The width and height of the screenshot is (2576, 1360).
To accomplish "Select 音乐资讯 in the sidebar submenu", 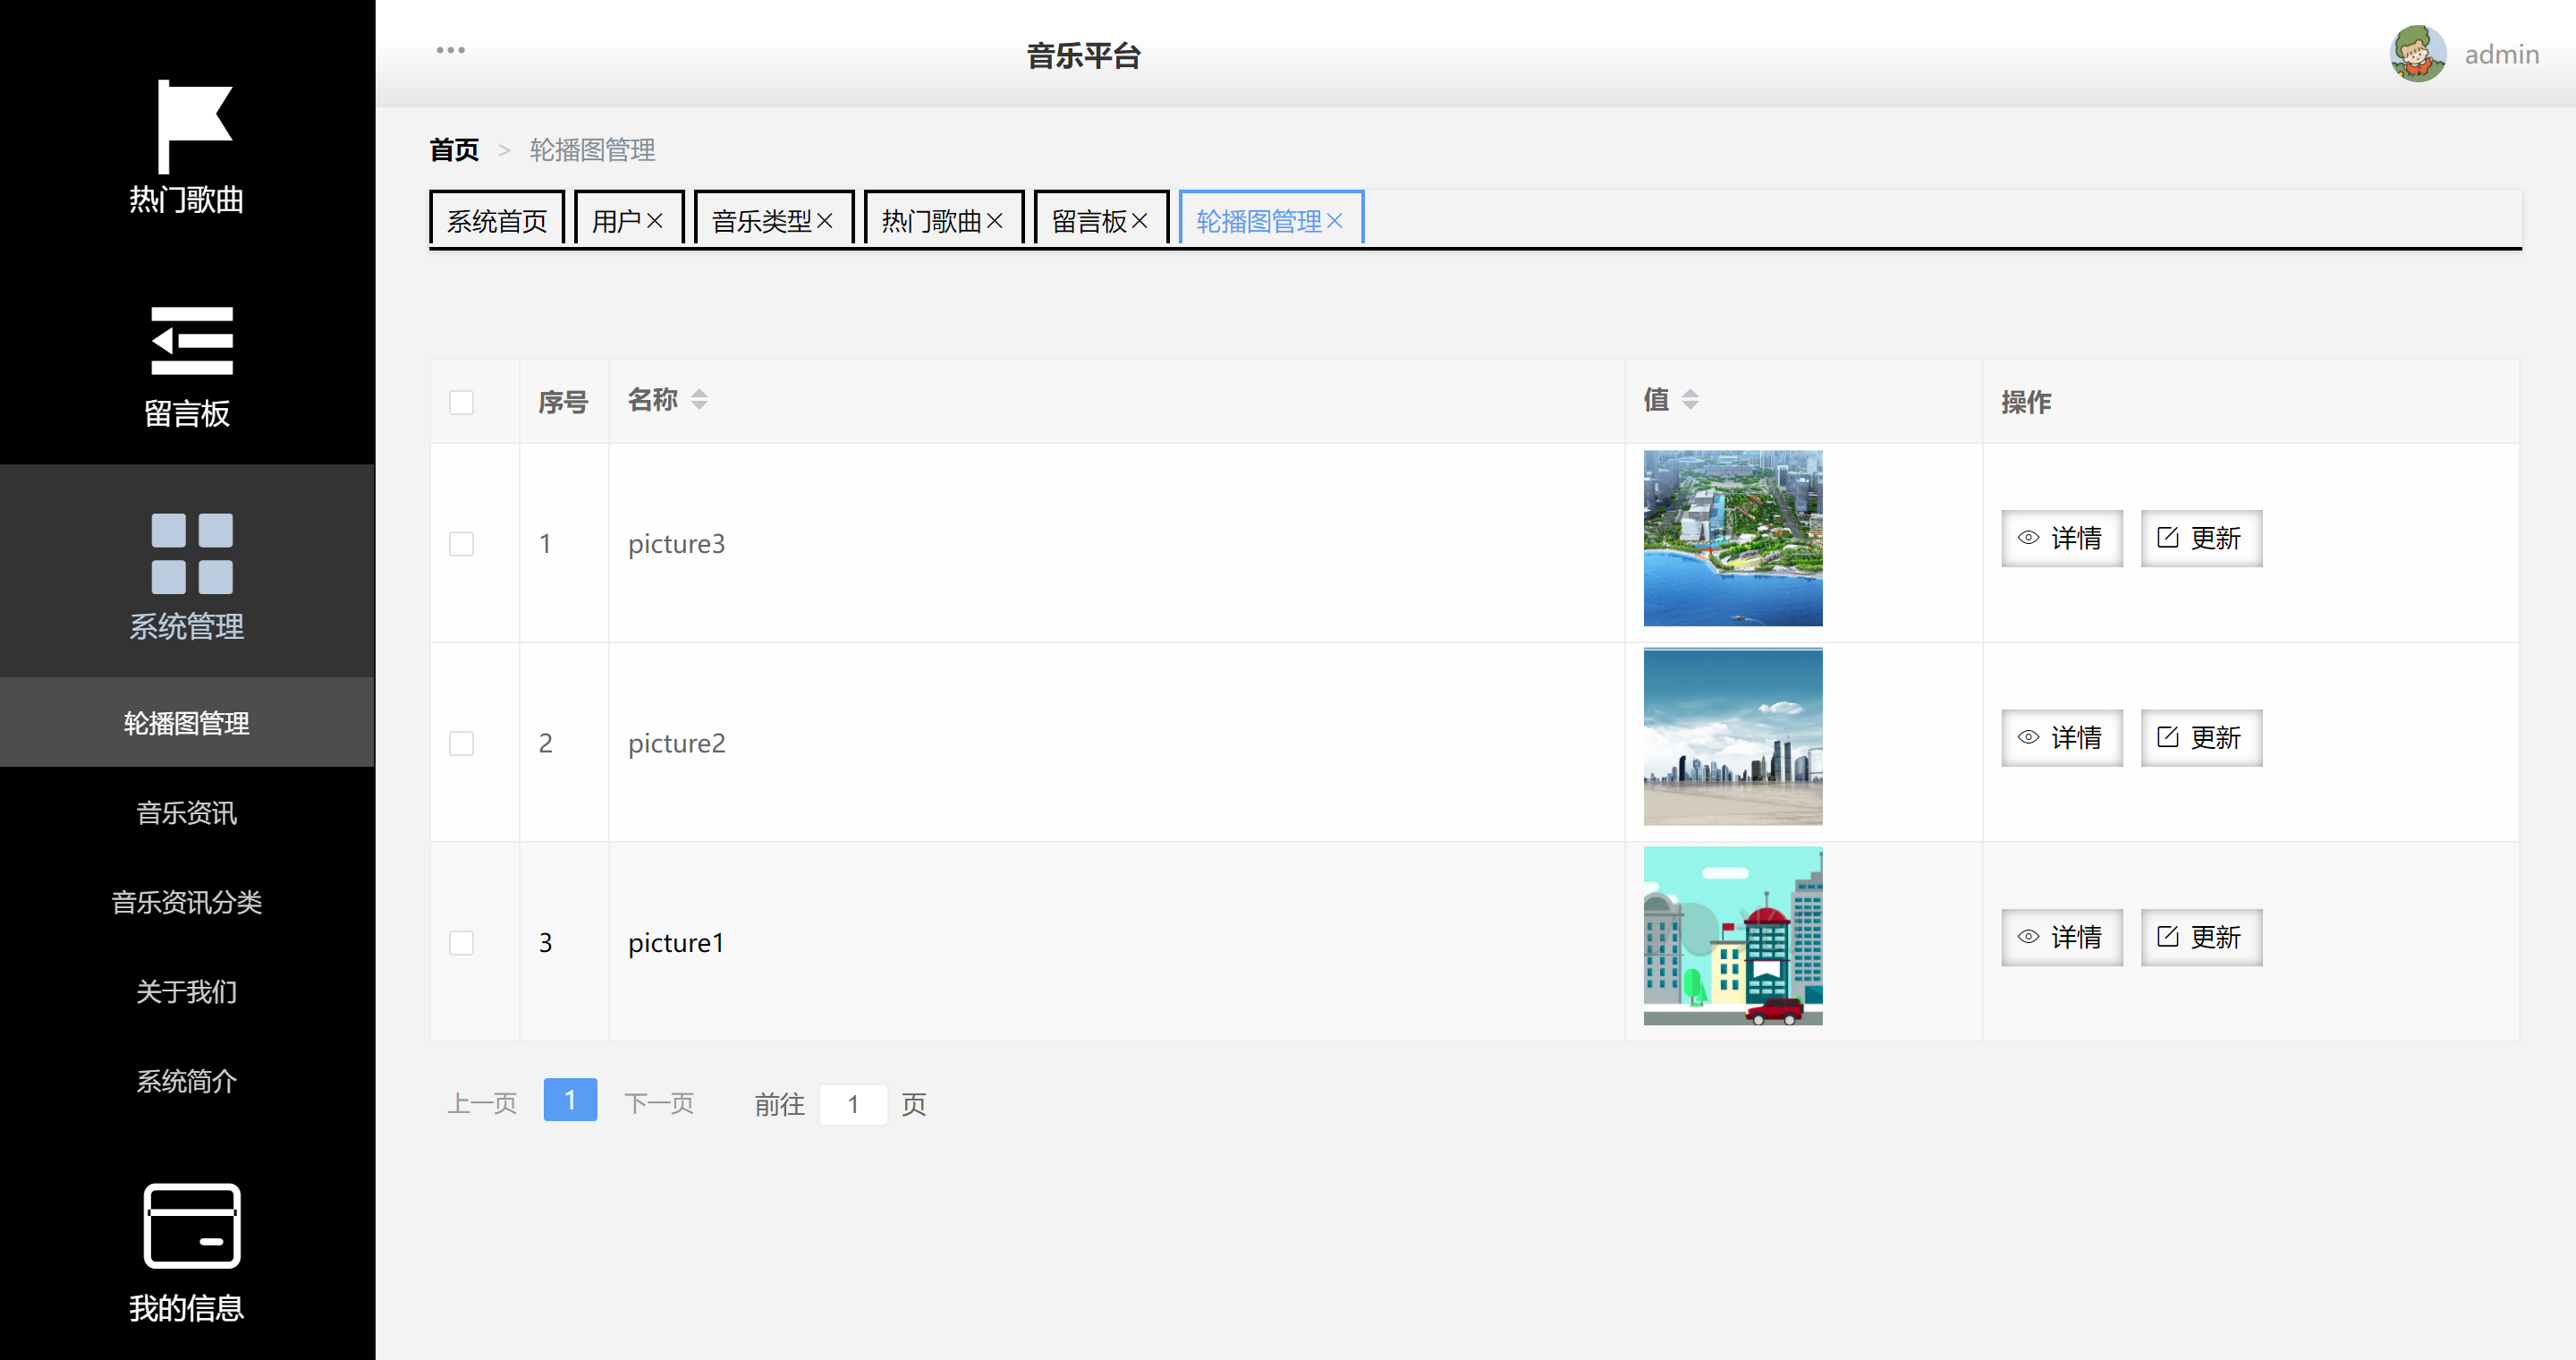I will pyautogui.click(x=187, y=812).
